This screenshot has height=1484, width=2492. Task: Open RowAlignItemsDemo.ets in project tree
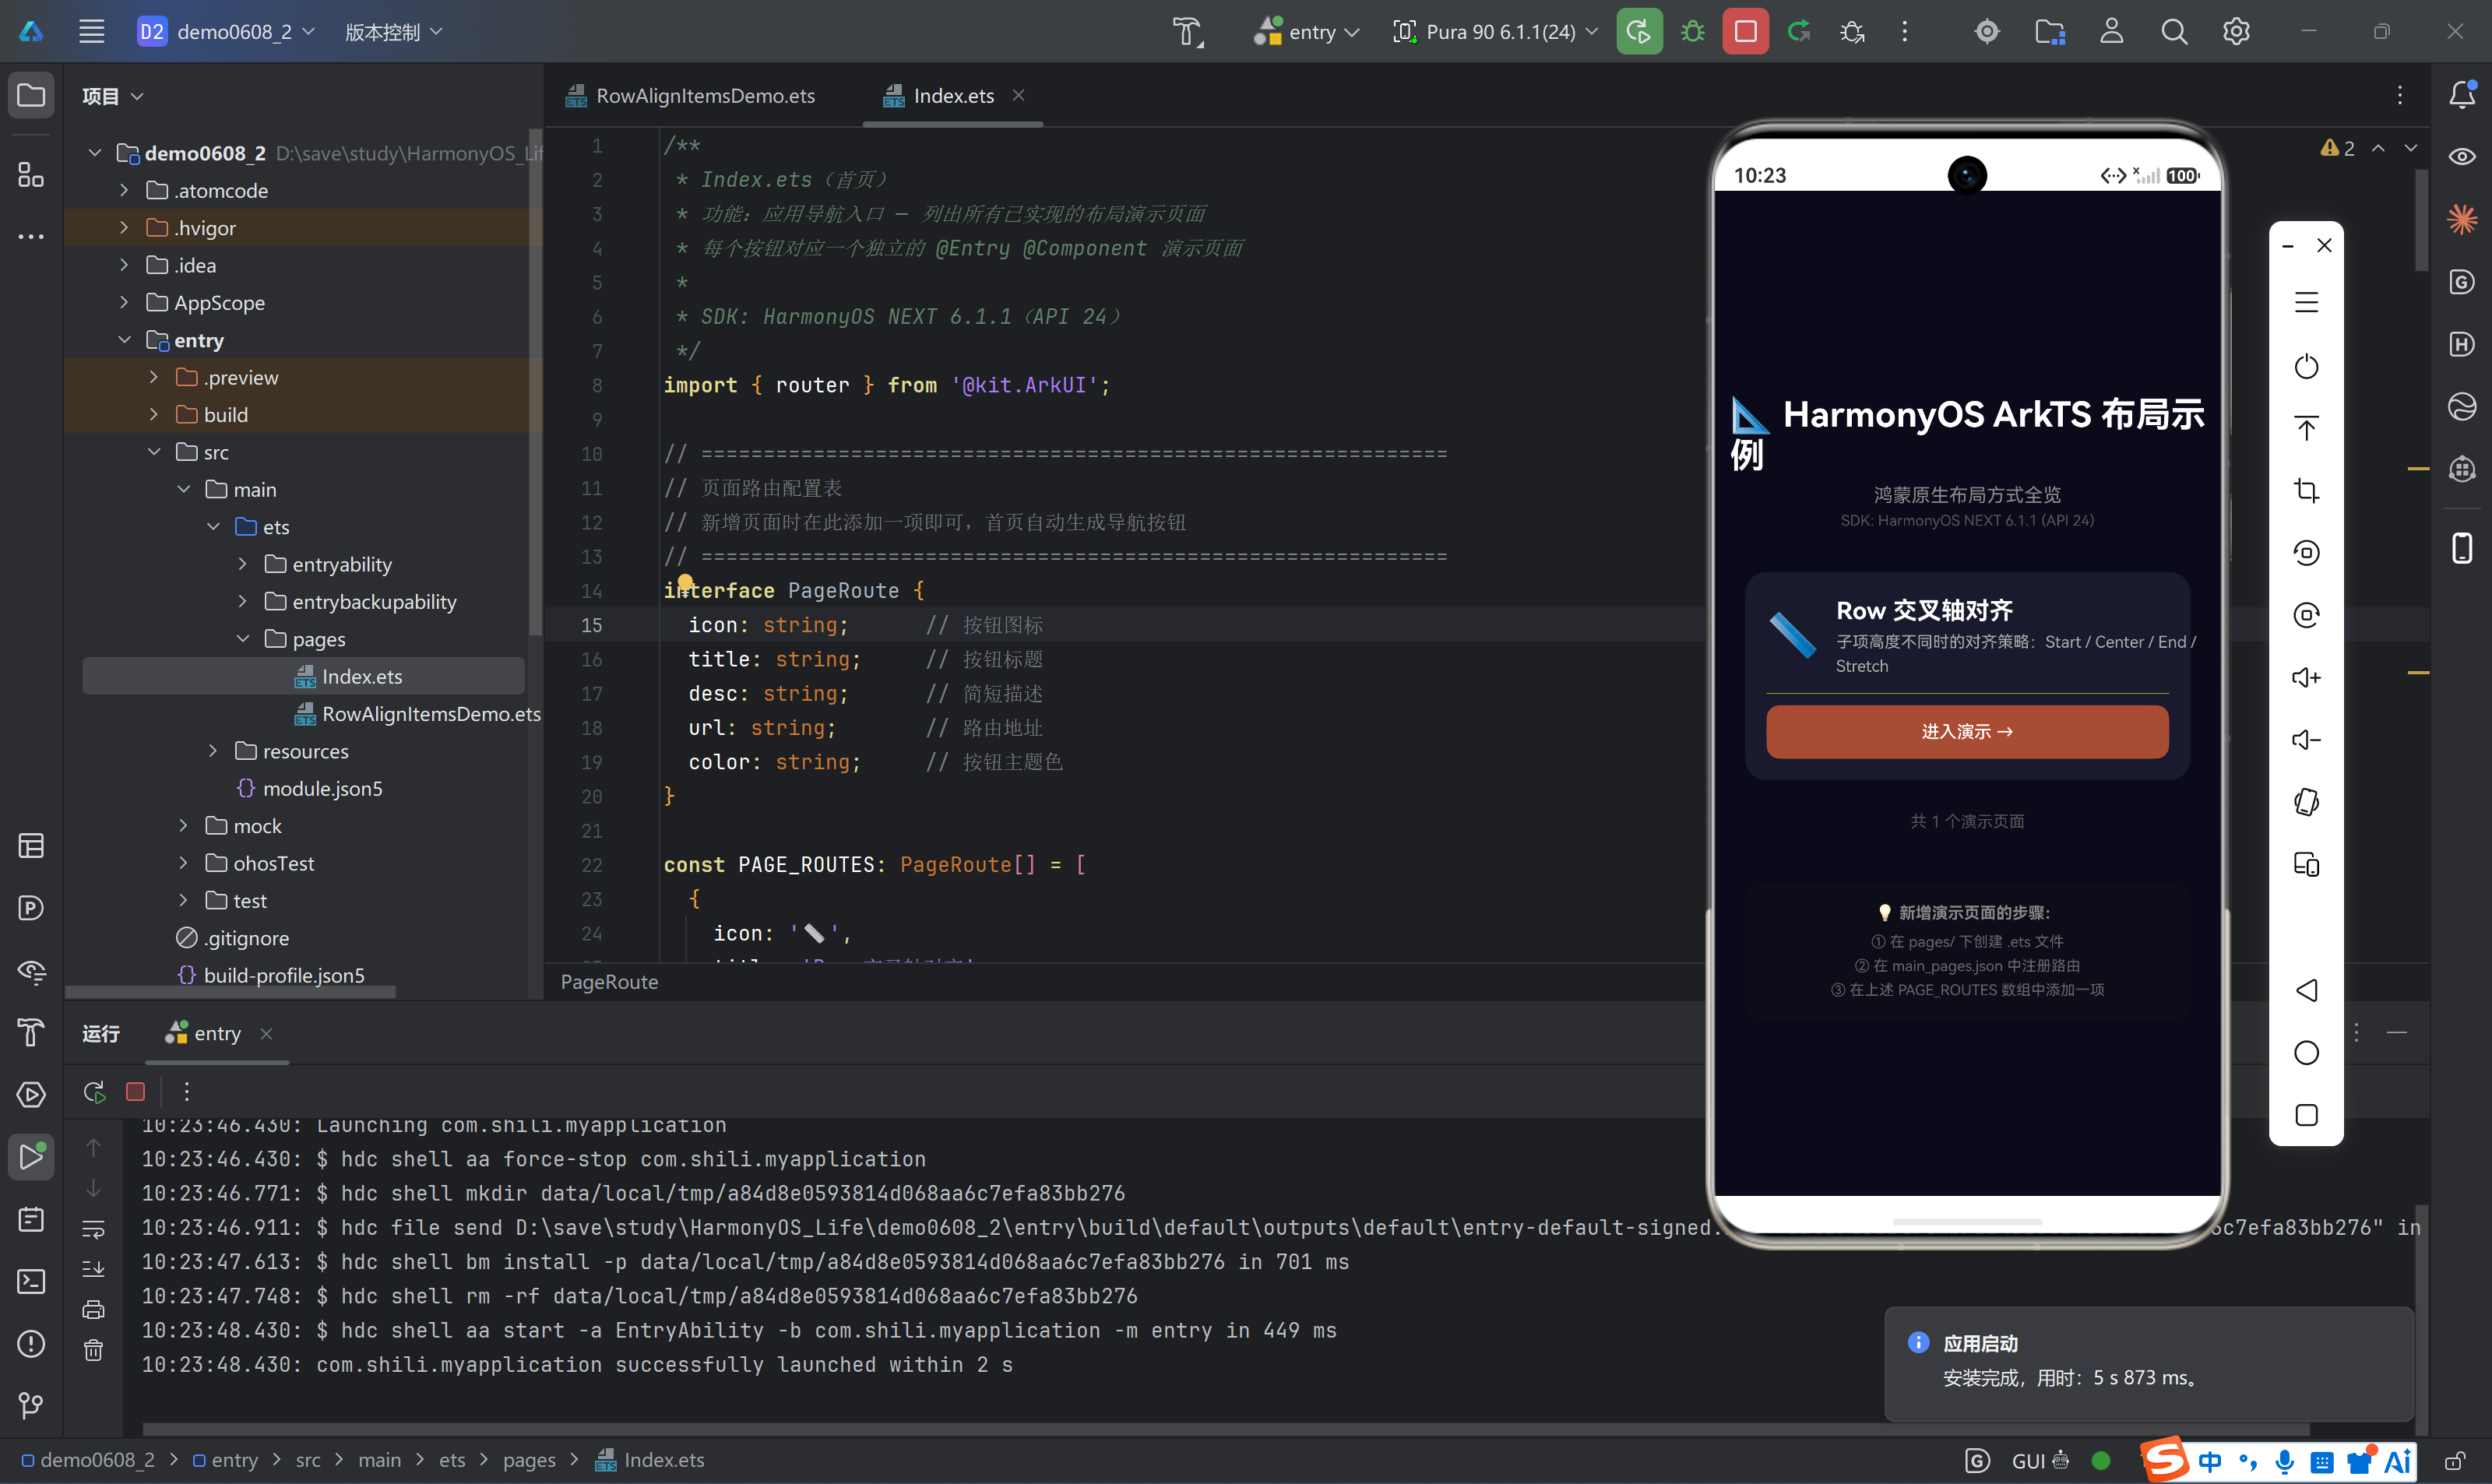417,714
